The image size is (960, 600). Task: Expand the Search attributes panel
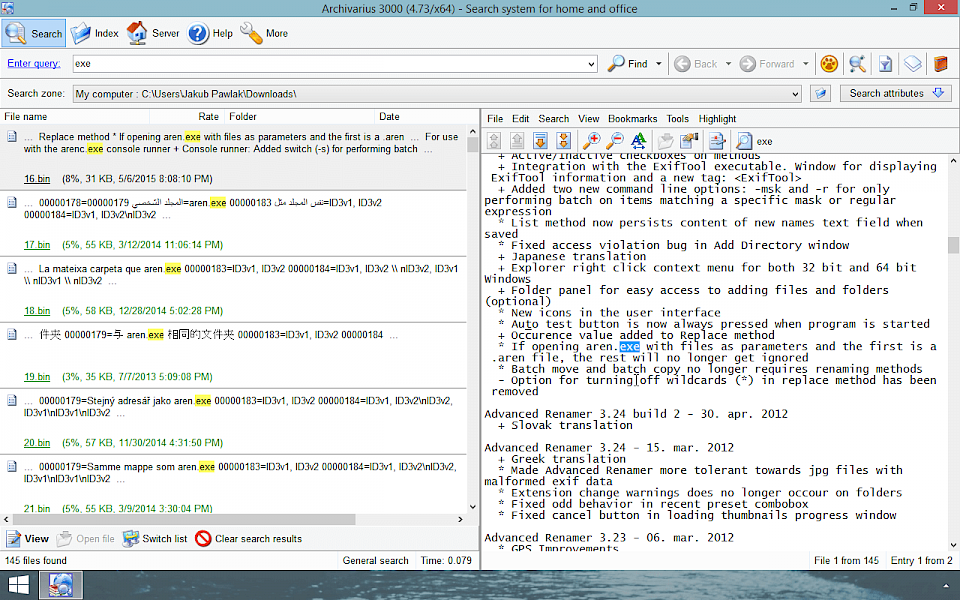click(x=896, y=93)
